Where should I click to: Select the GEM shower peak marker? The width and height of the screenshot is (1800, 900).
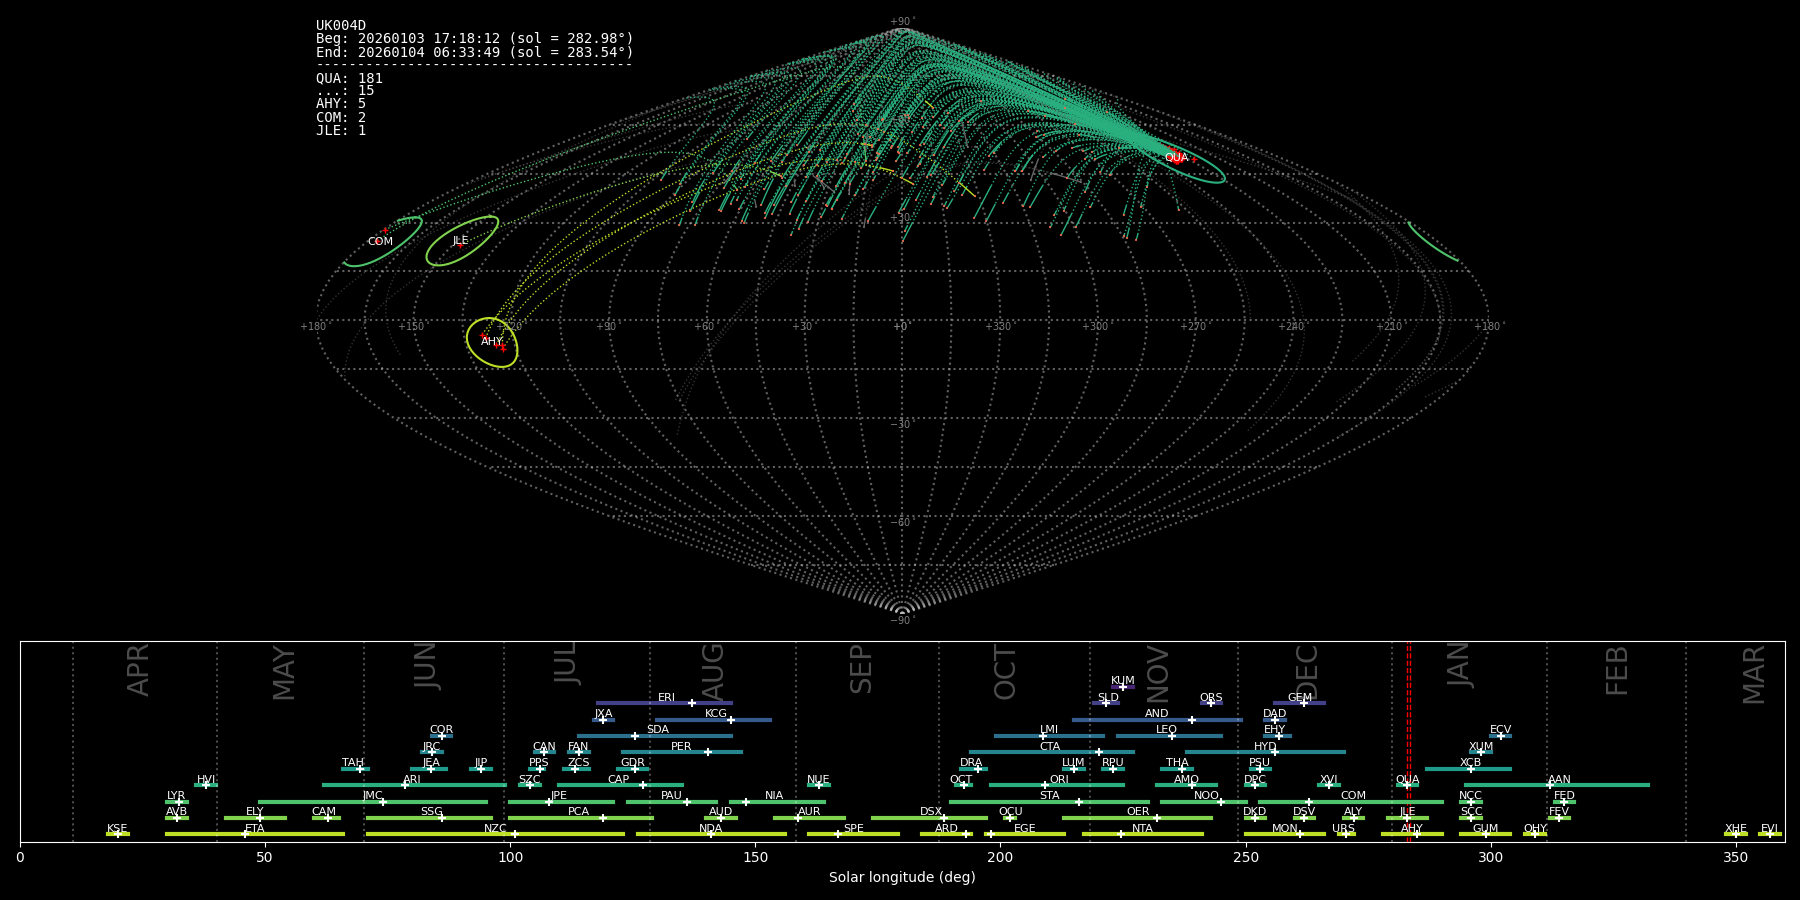coord(1303,703)
